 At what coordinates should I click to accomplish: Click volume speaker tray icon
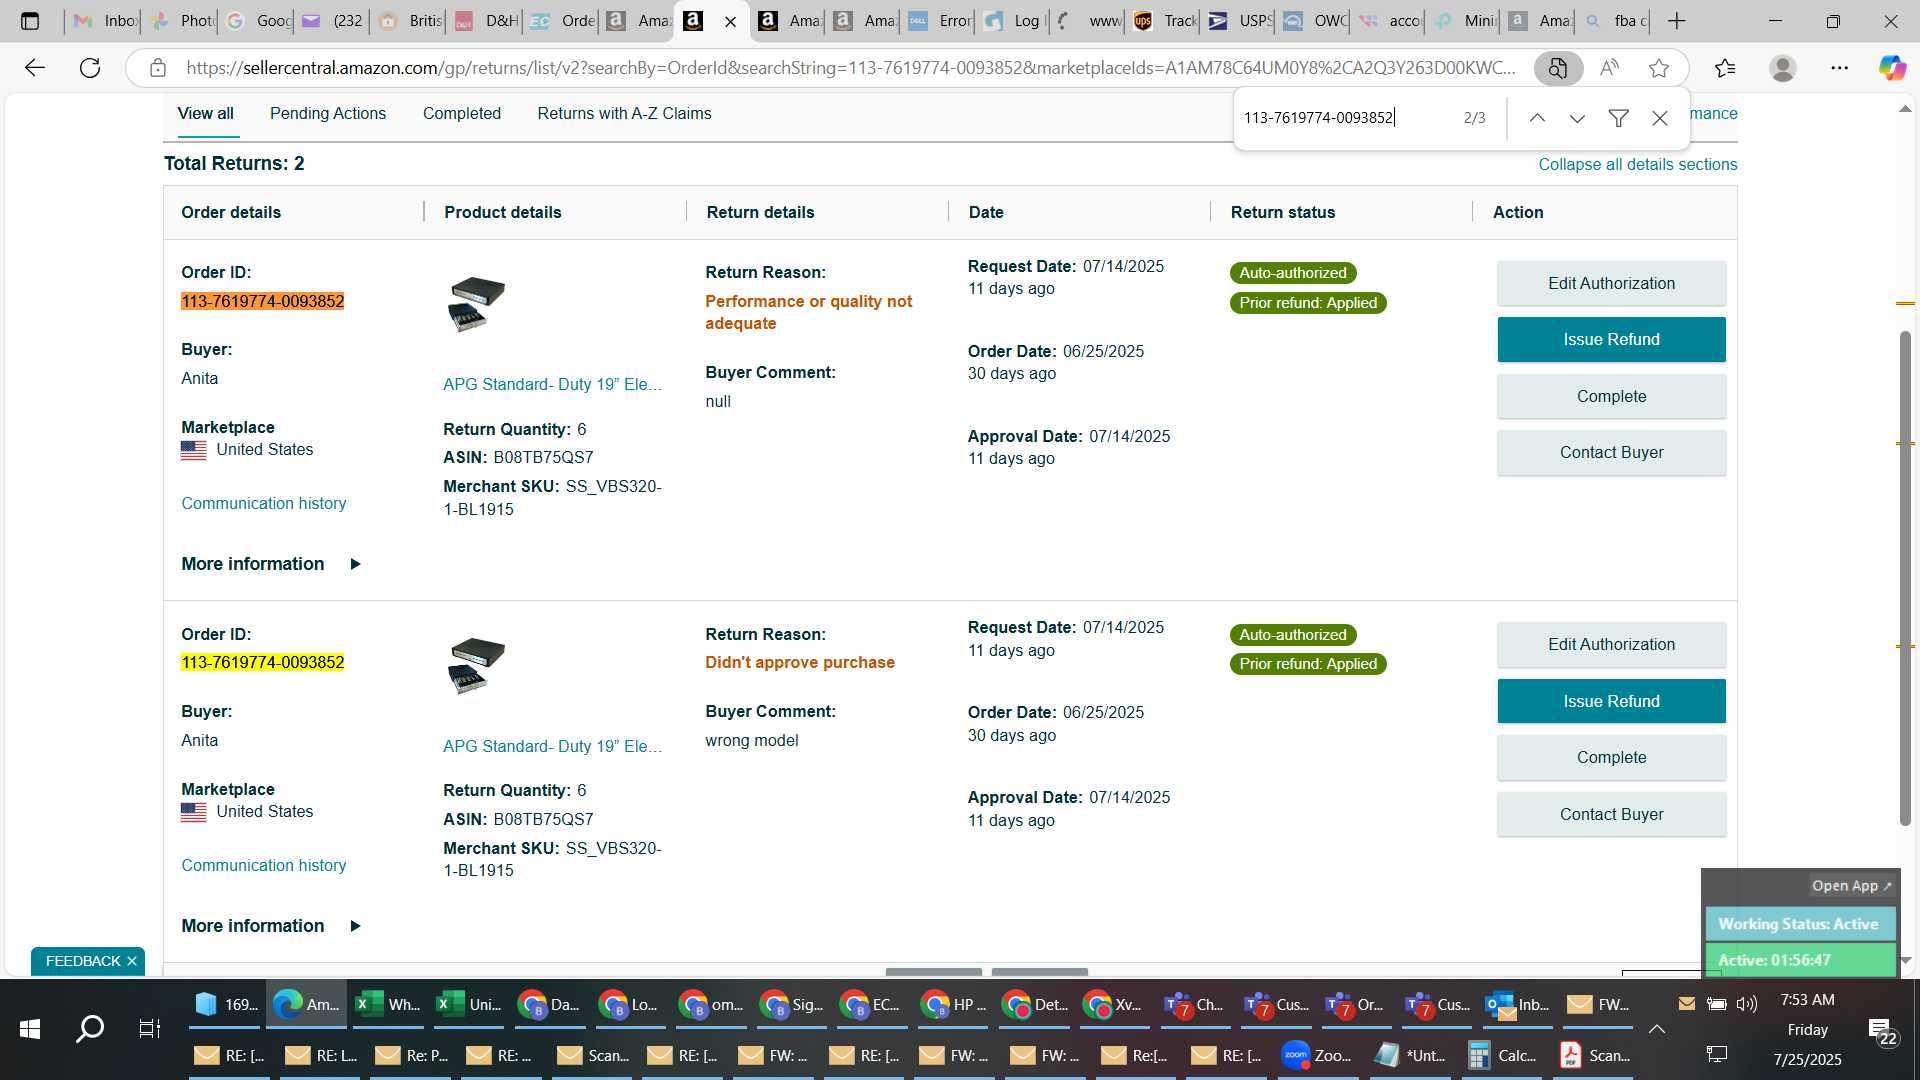point(1747,1004)
